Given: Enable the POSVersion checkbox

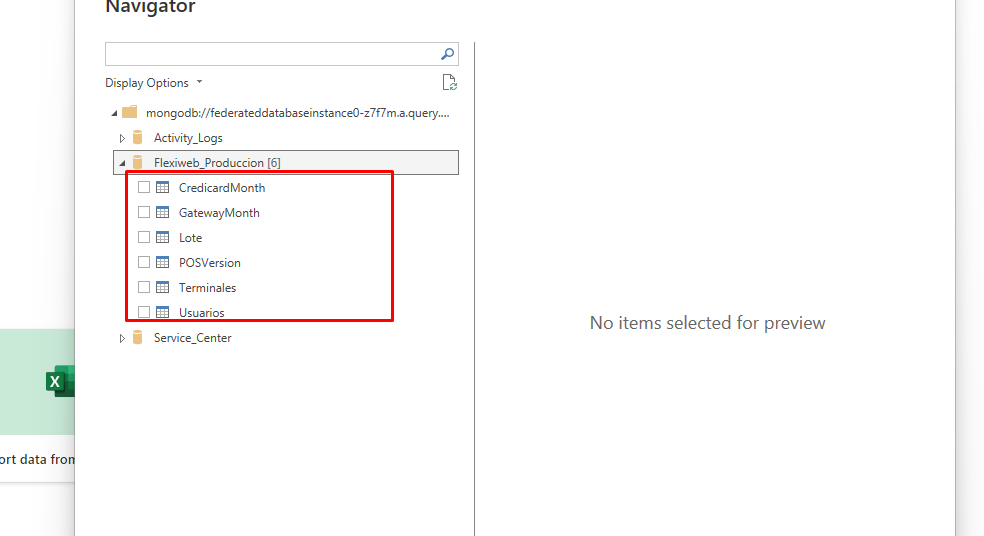Looking at the screenshot, I should click(144, 262).
